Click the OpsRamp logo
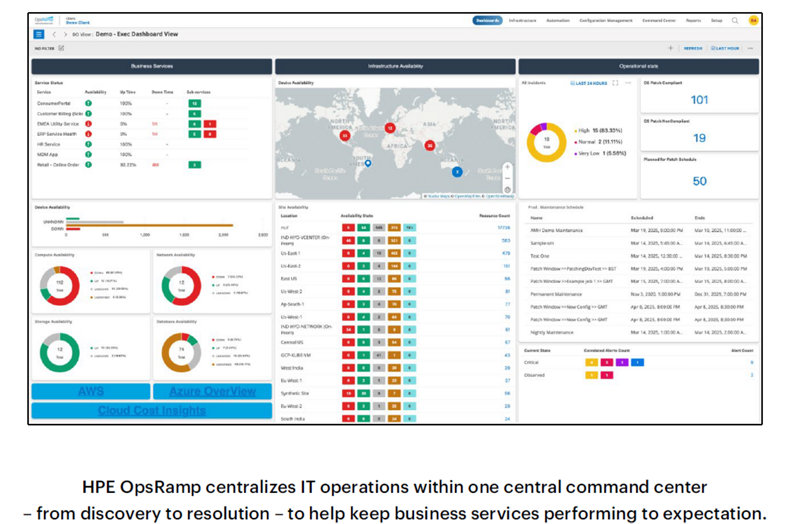The width and height of the screenshot is (800, 524). 44,20
